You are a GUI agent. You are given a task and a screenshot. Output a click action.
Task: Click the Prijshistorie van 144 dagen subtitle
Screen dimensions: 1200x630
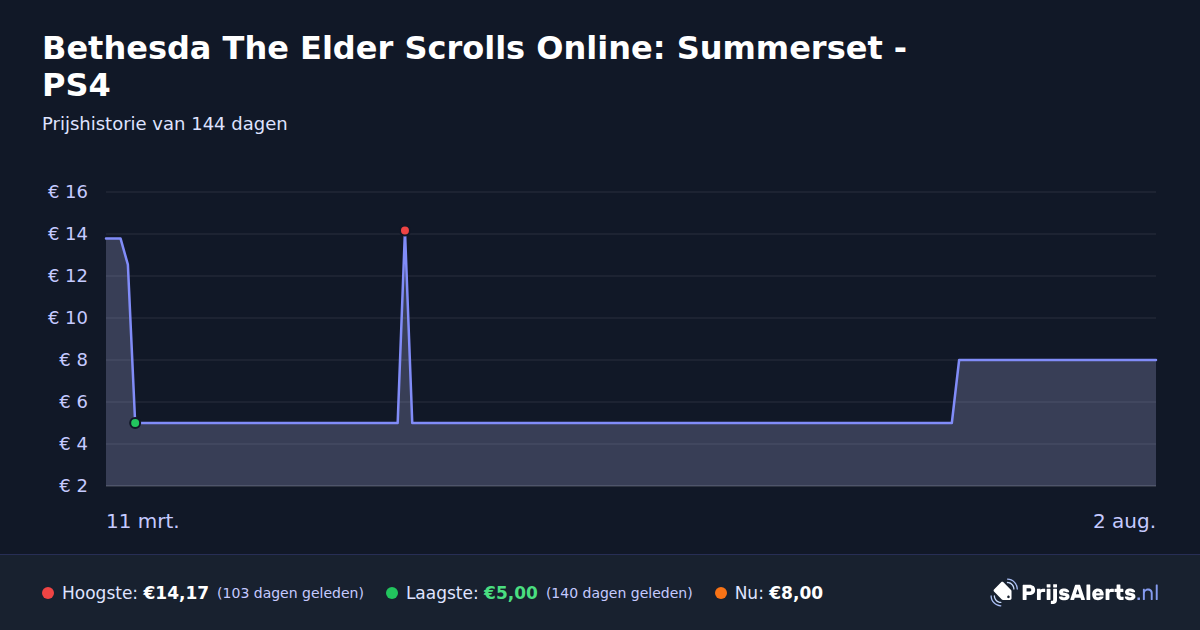pyautogui.click(x=165, y=124)
